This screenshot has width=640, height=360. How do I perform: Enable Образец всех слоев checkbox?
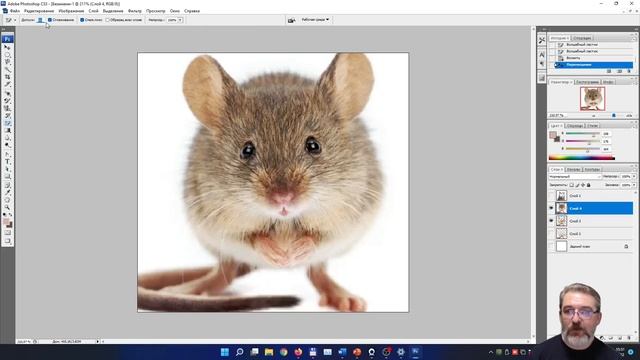(x=107, y=20)
